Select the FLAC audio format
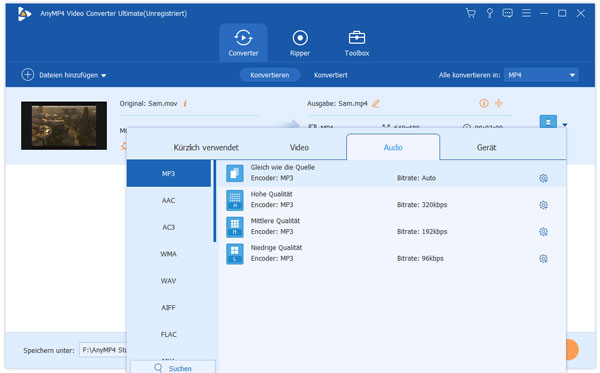Image resolution: width=600 pixels, height=373 pixels. coord(169,334)
